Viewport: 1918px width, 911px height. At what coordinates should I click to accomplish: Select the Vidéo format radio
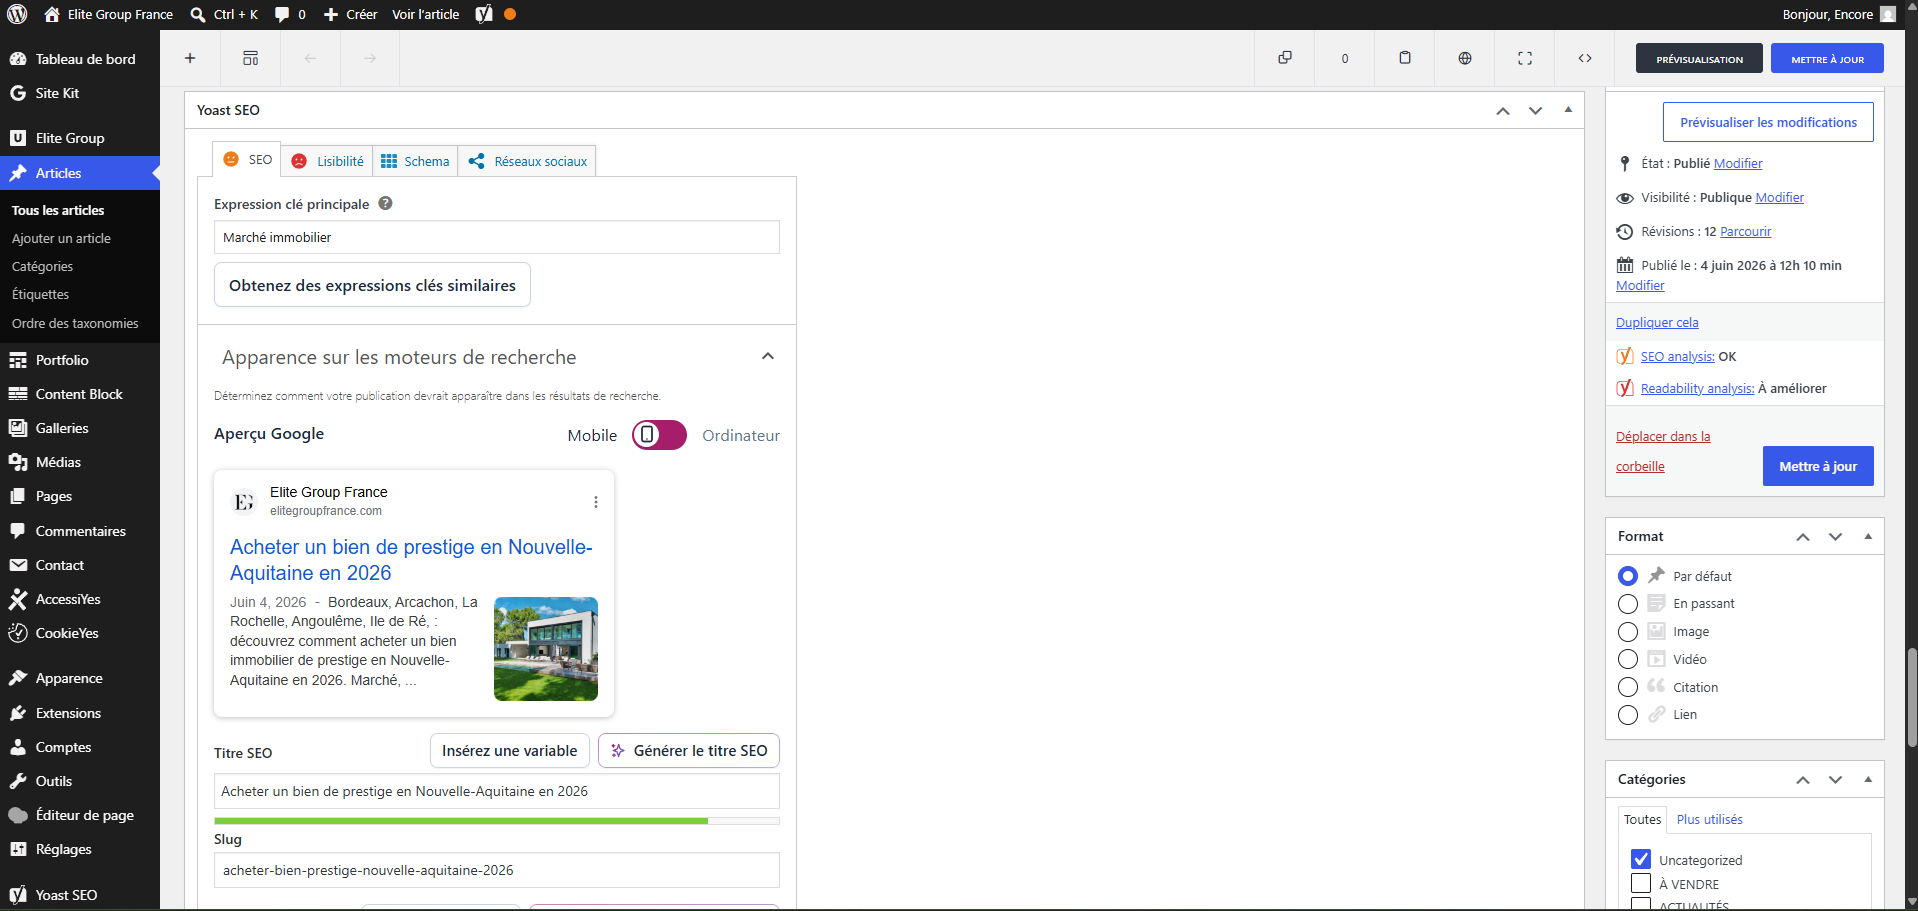tap(1628, 659)
